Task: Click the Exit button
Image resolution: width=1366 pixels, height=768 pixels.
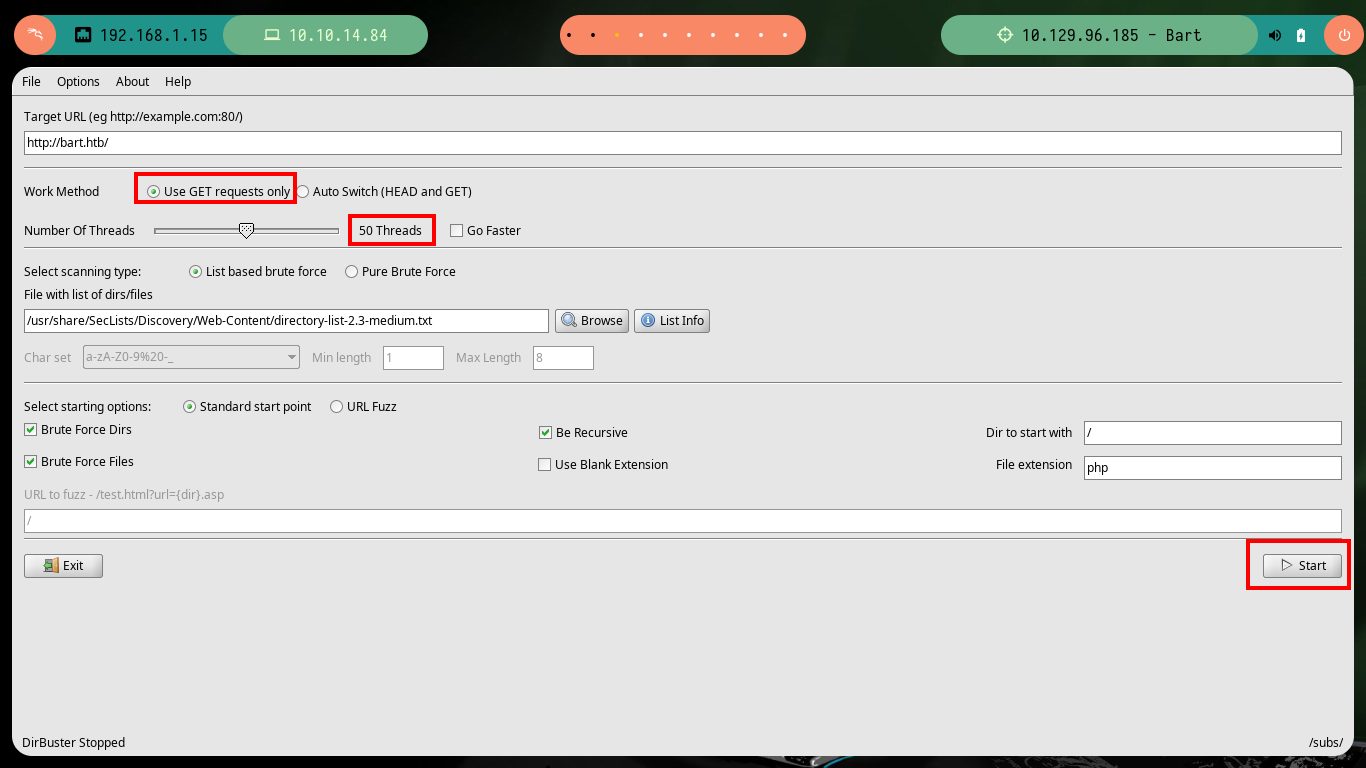Action: 63,565
